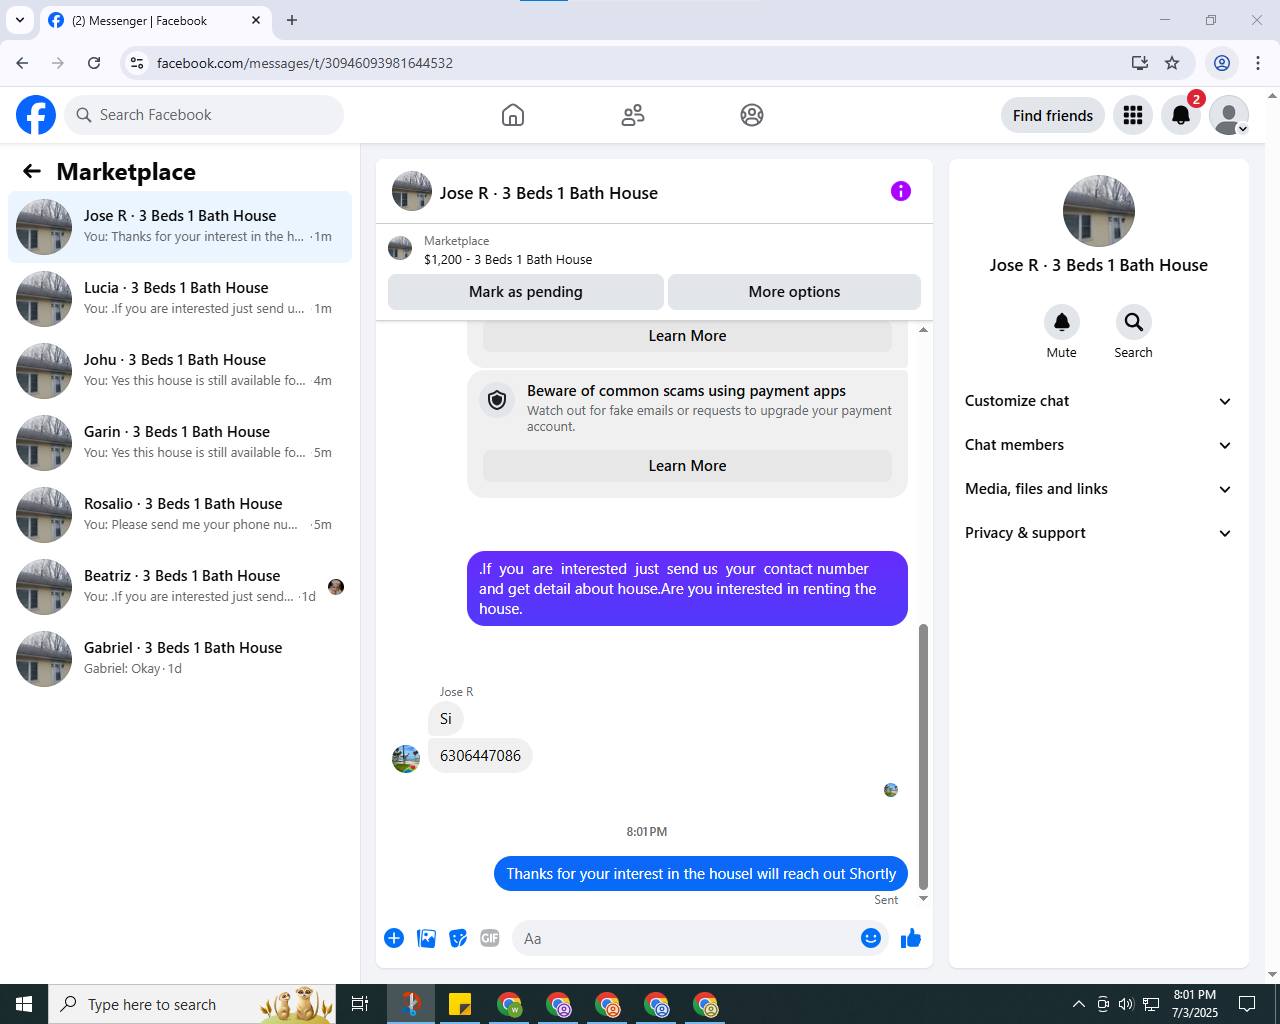View site information icon in address bar

137,63
